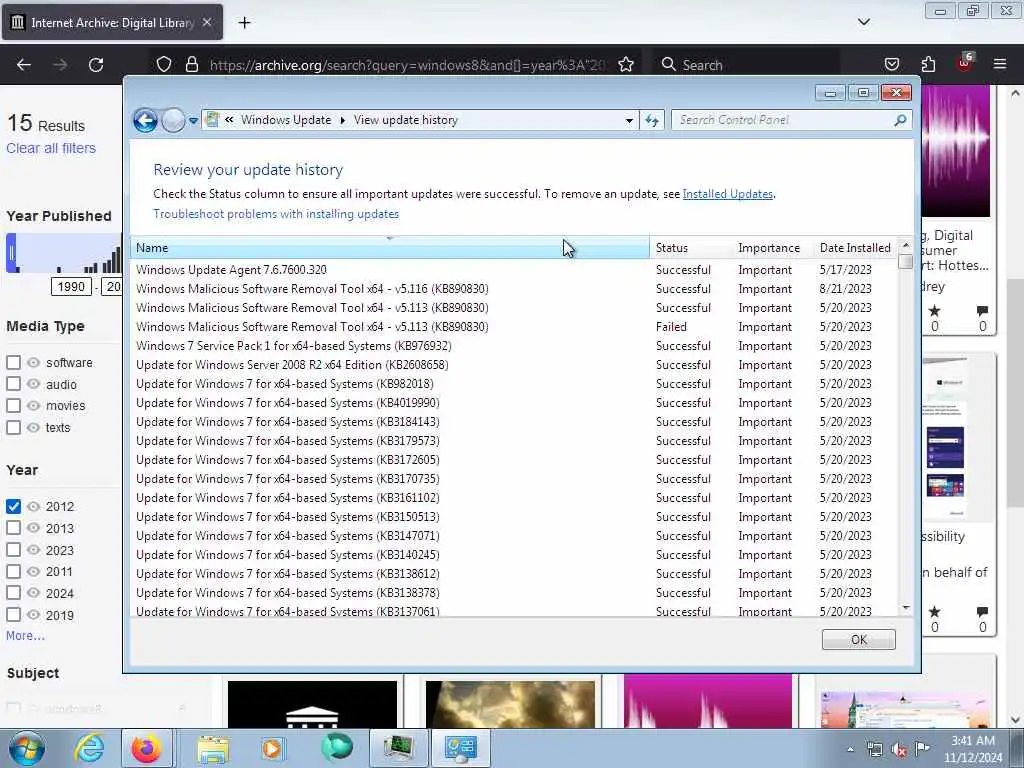1024x768 pixels.
Task: Refresh the Control Panel address bar
Action: pos(652,120)
